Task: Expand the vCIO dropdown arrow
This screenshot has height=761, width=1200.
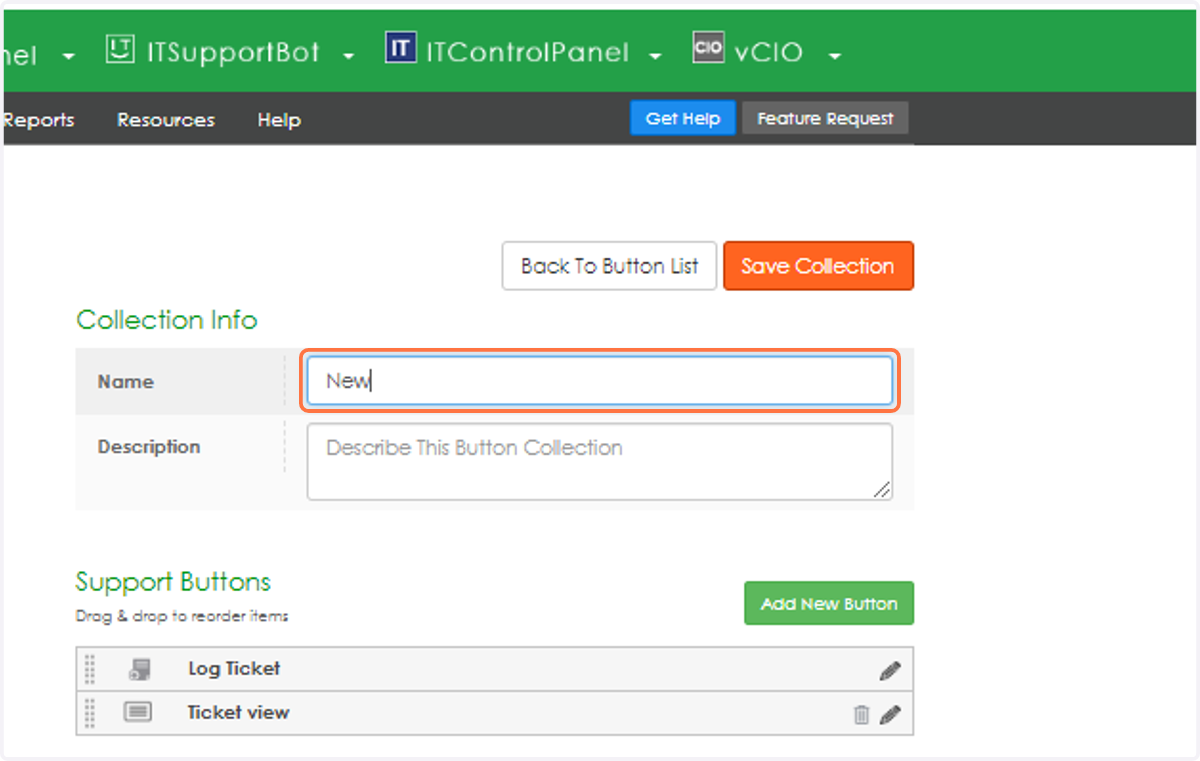Action: tap(834, 56)
